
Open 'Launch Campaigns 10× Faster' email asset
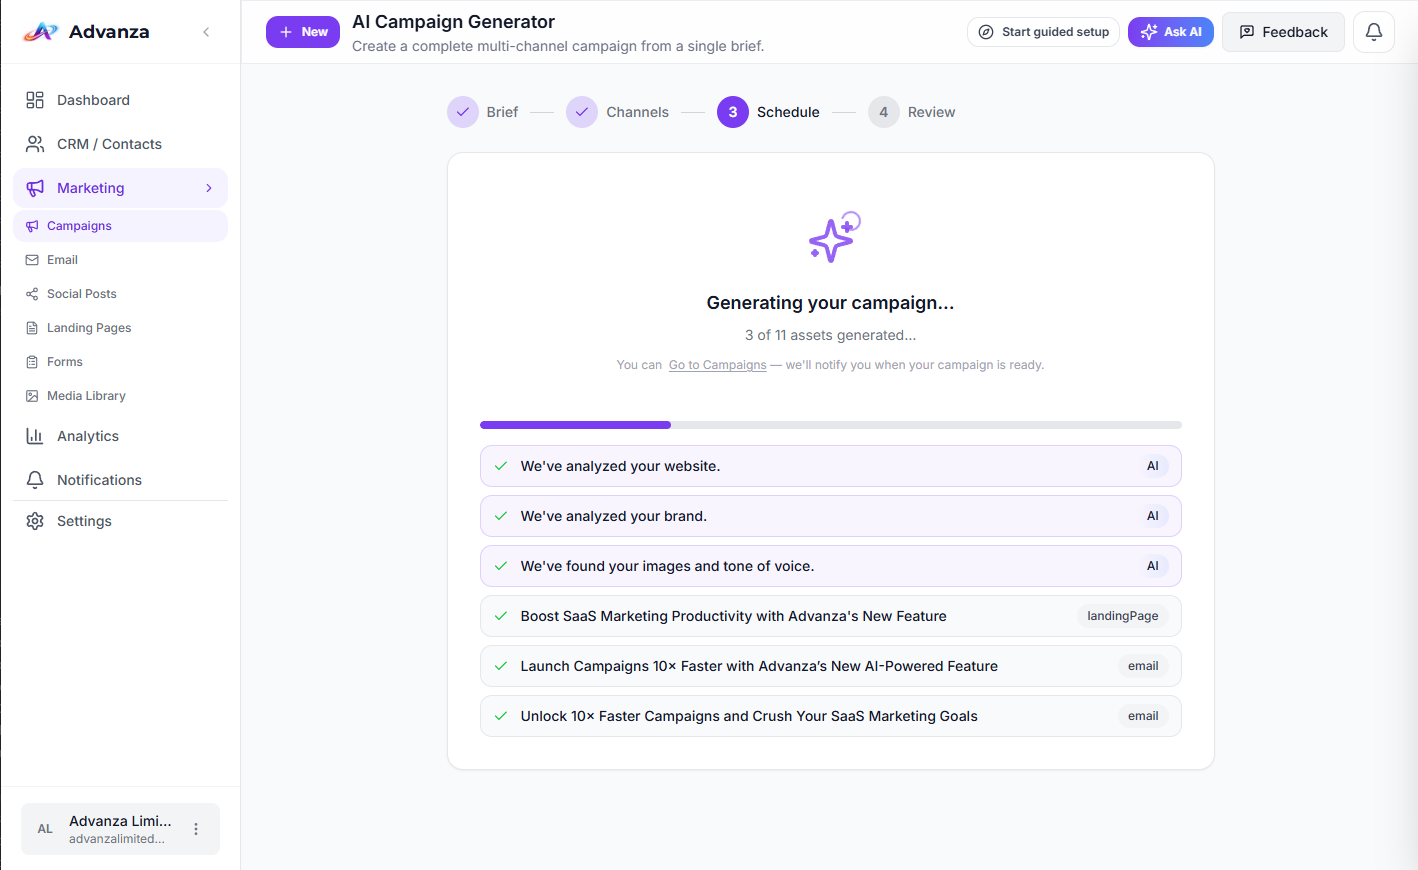pyautogui.click(x=831, y=666)
